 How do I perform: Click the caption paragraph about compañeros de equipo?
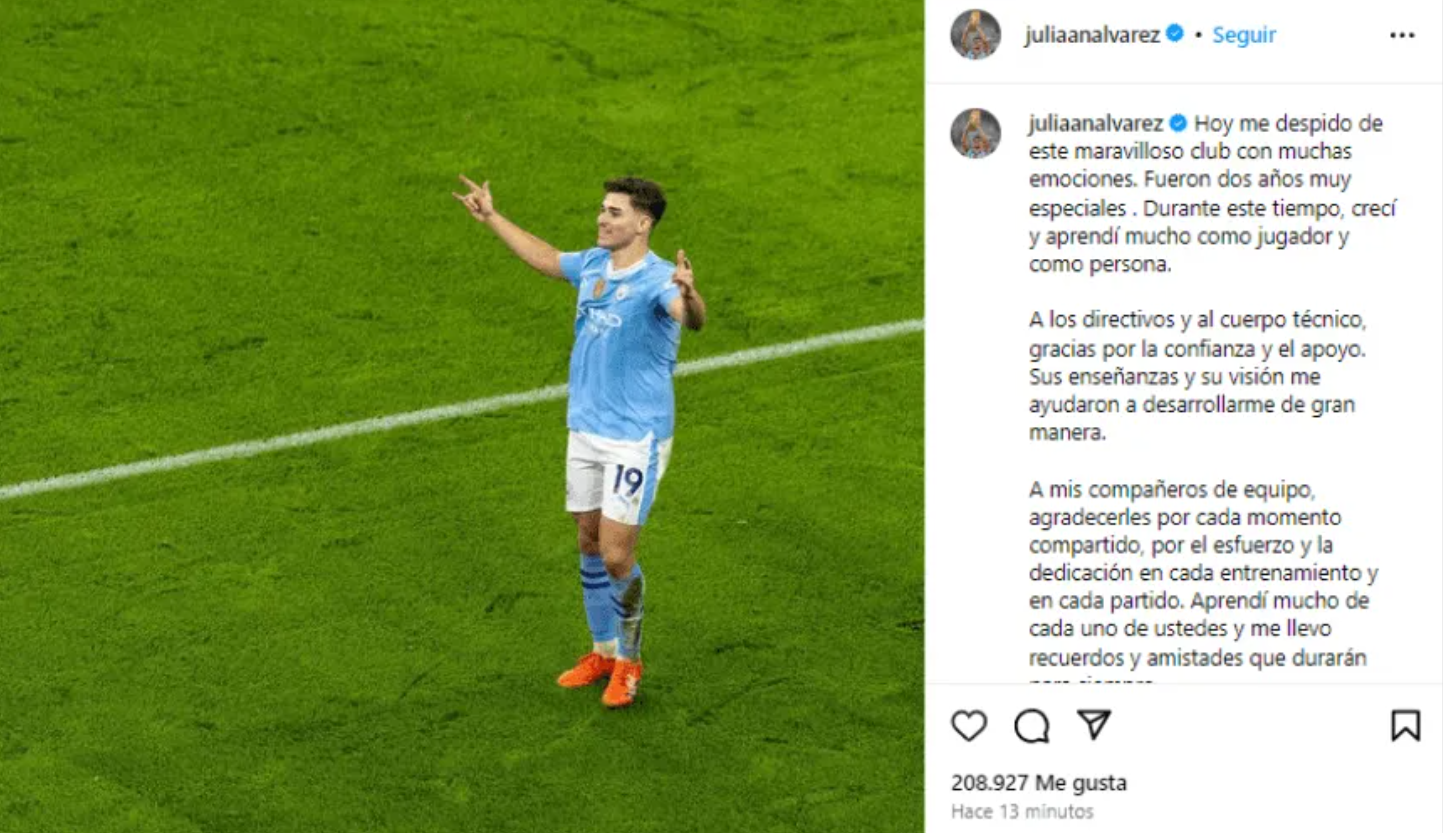(1204, 588)
